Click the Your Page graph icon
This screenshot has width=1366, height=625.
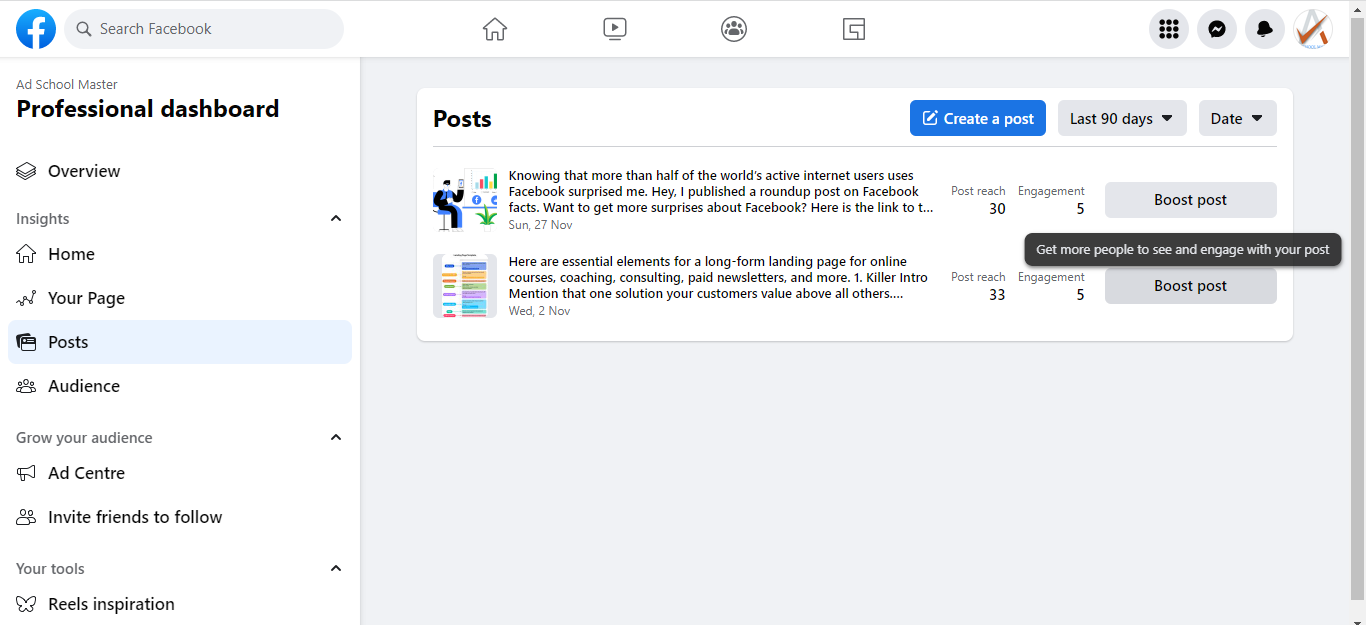[26, 298]
